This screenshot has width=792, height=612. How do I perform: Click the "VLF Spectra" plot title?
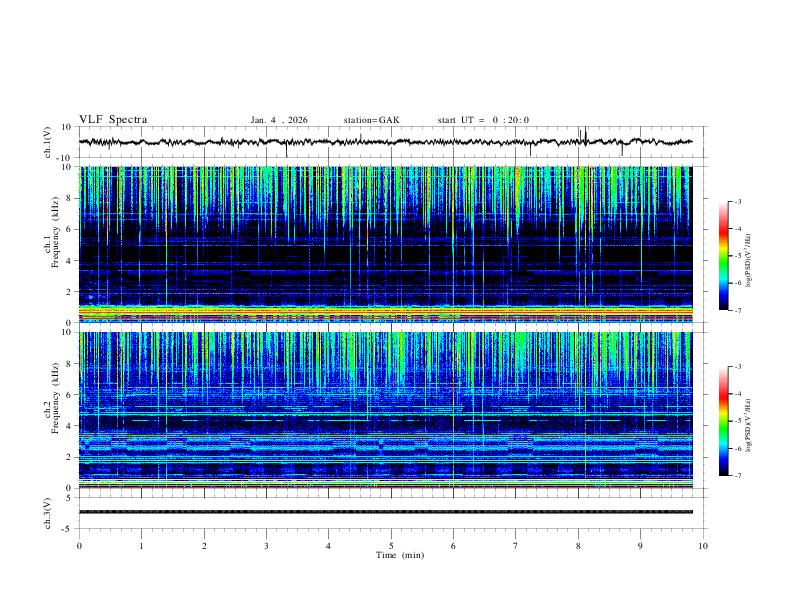(113, 120)
